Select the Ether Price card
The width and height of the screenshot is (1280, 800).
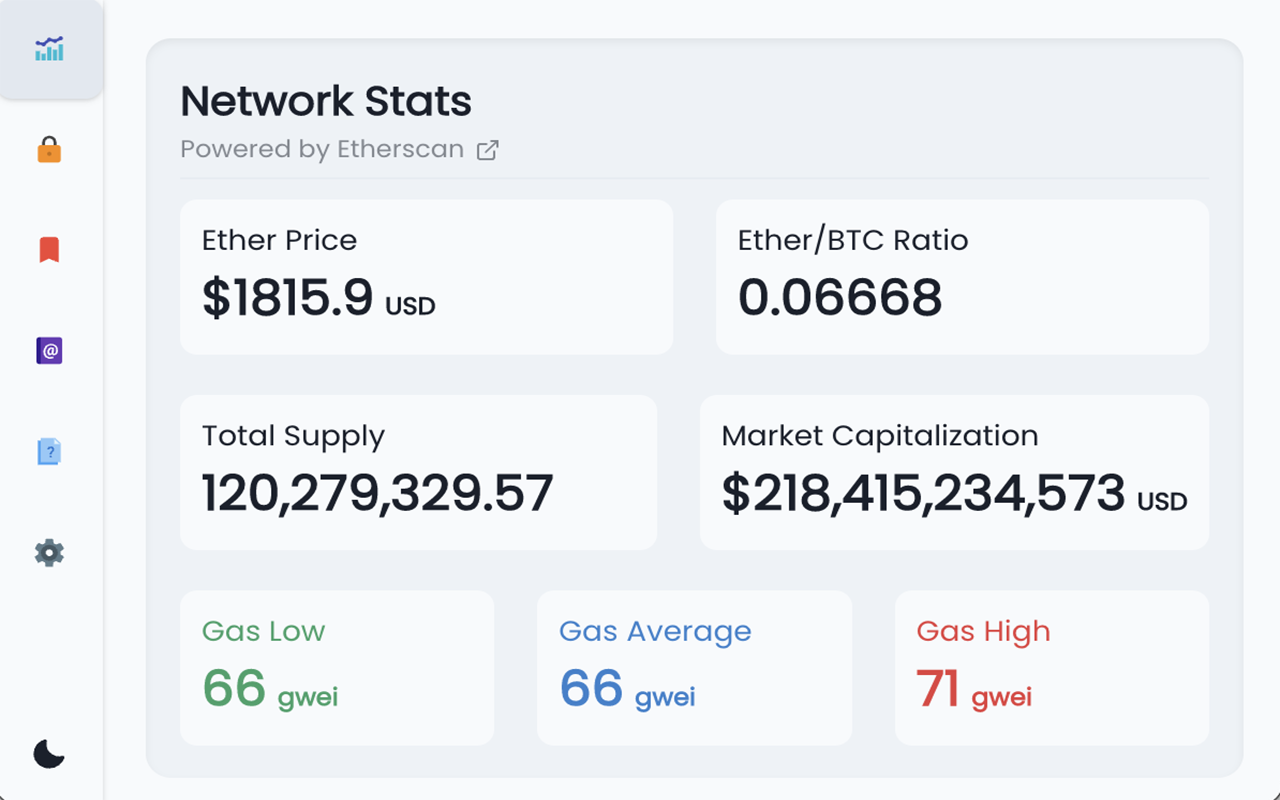[x=426, y=276]
